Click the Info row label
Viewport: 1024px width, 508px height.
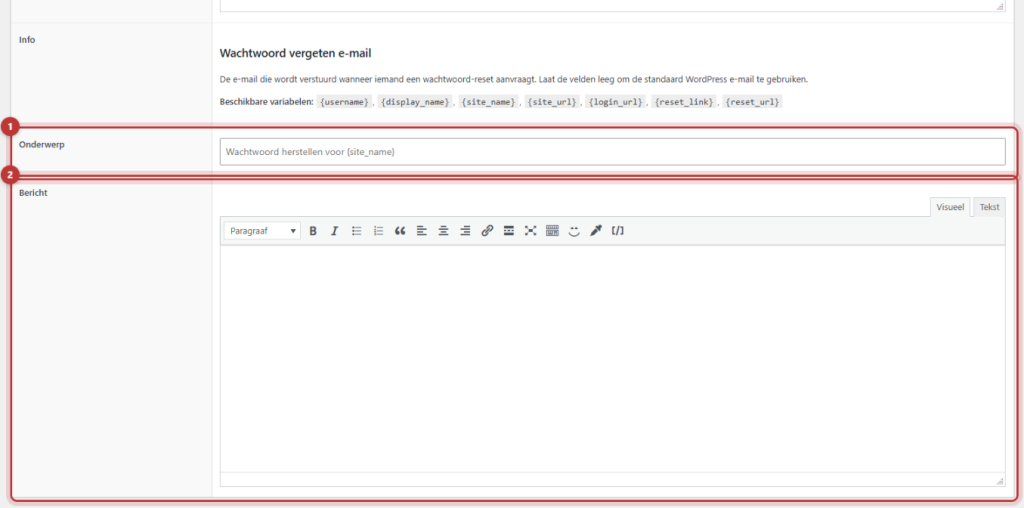(x=27, y=40)
